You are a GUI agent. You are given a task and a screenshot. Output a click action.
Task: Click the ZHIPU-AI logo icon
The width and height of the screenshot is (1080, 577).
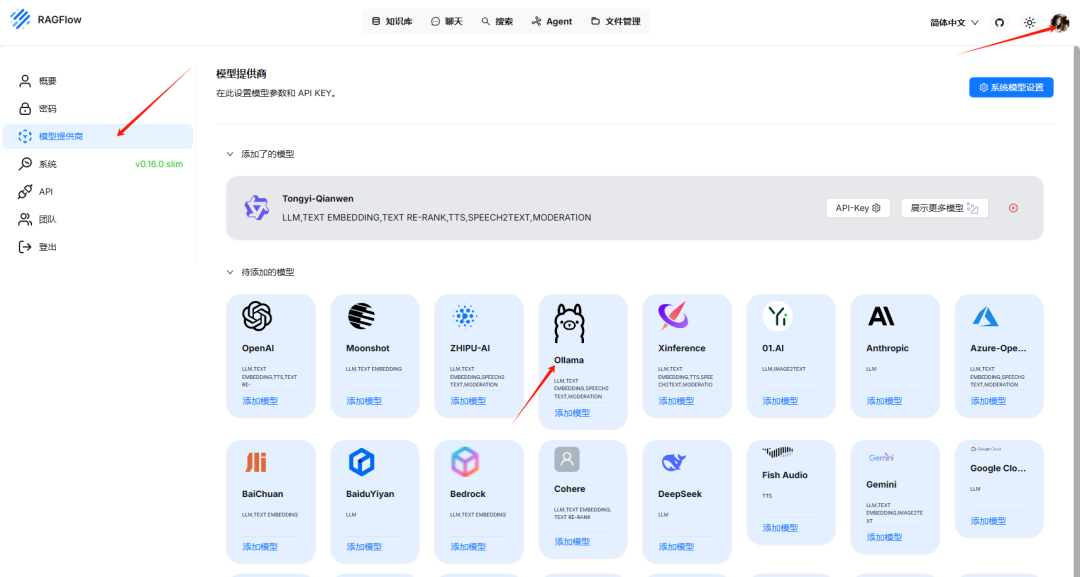click(465, 316)
